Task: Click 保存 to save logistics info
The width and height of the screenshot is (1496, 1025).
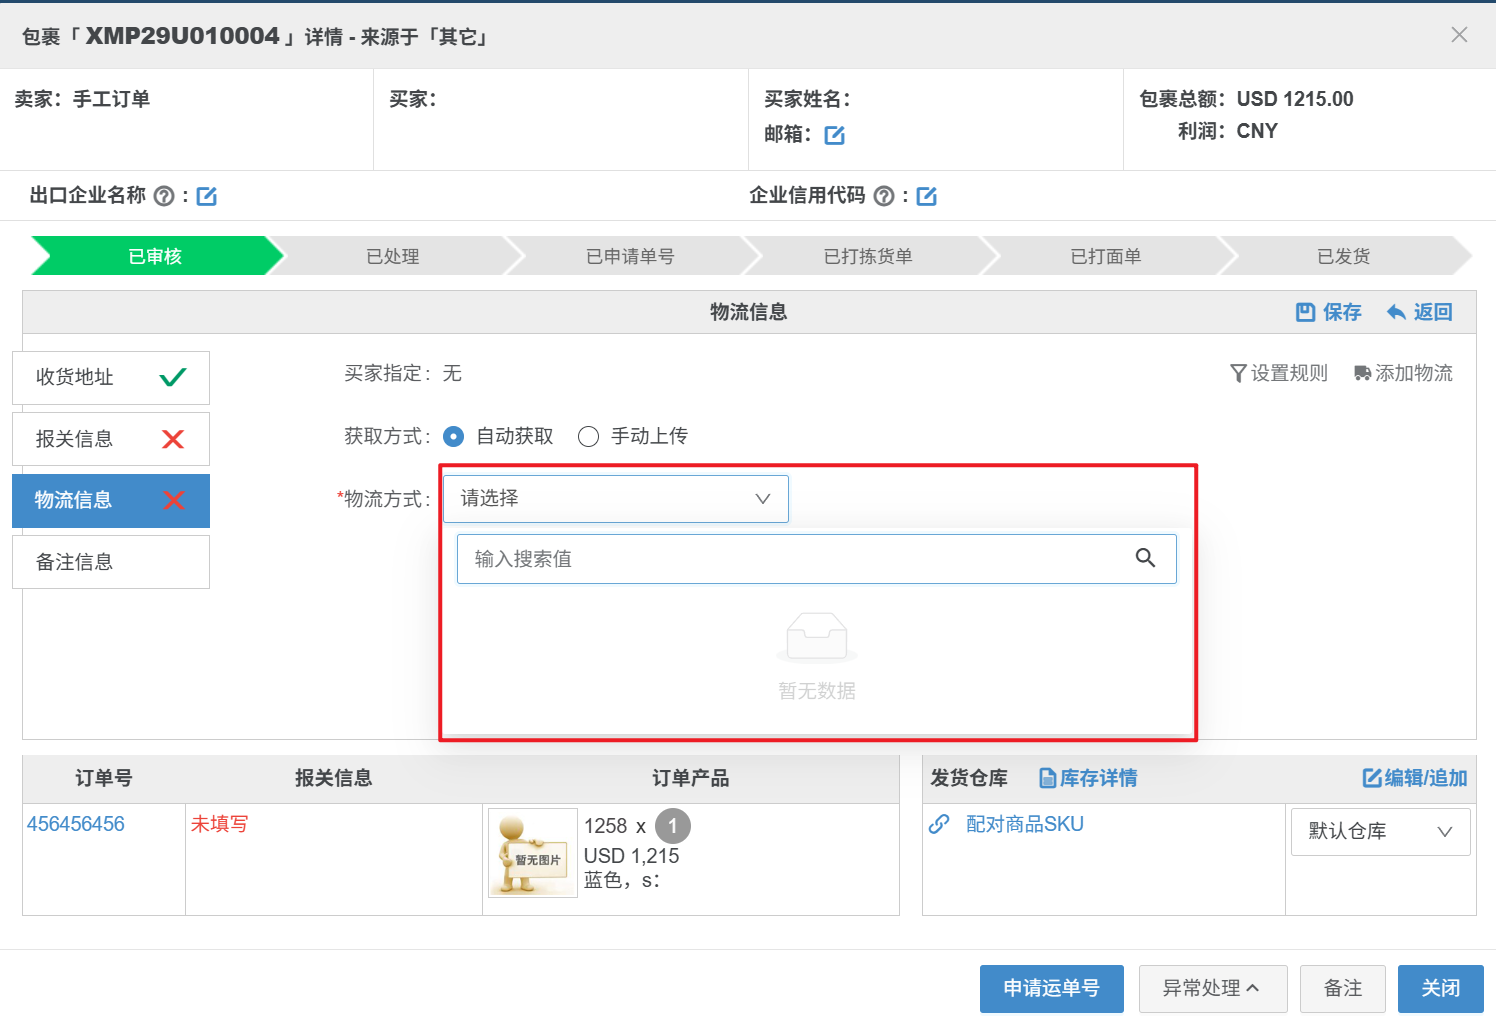Action: tap(1329, 312)
